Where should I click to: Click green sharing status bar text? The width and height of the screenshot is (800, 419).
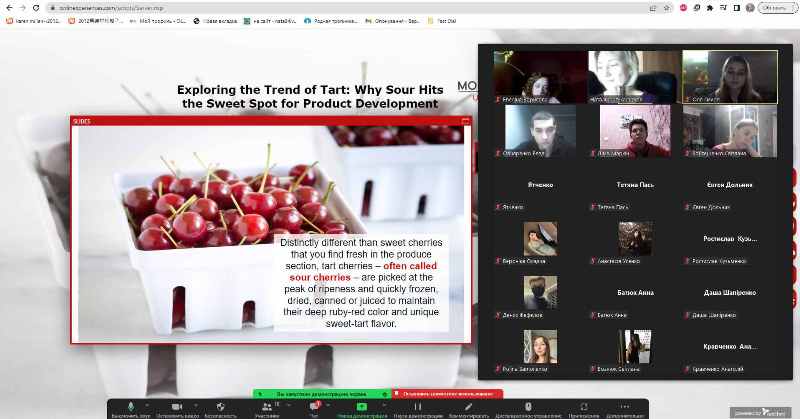(x=321, y=394)
